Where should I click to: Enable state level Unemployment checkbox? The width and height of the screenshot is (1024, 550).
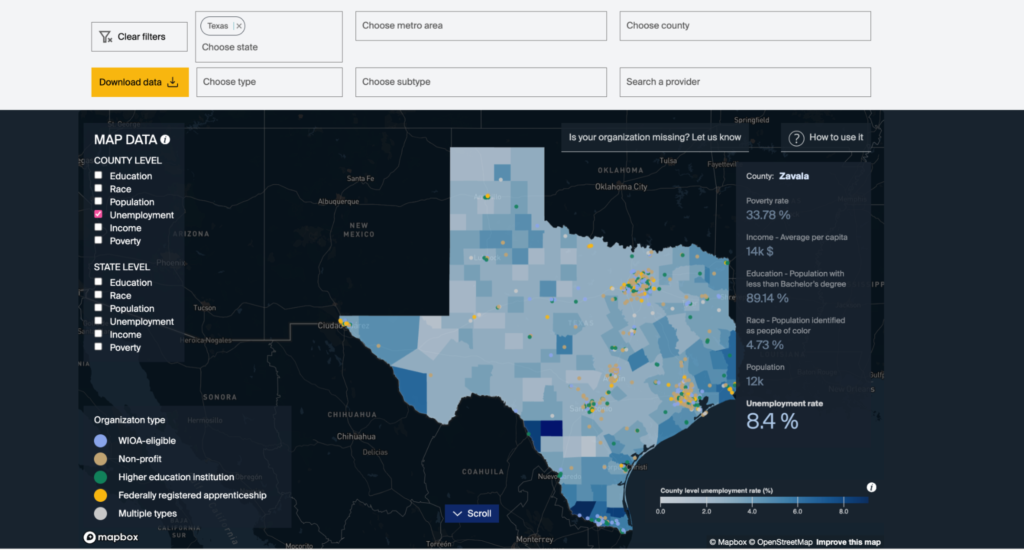click(98, 321)
